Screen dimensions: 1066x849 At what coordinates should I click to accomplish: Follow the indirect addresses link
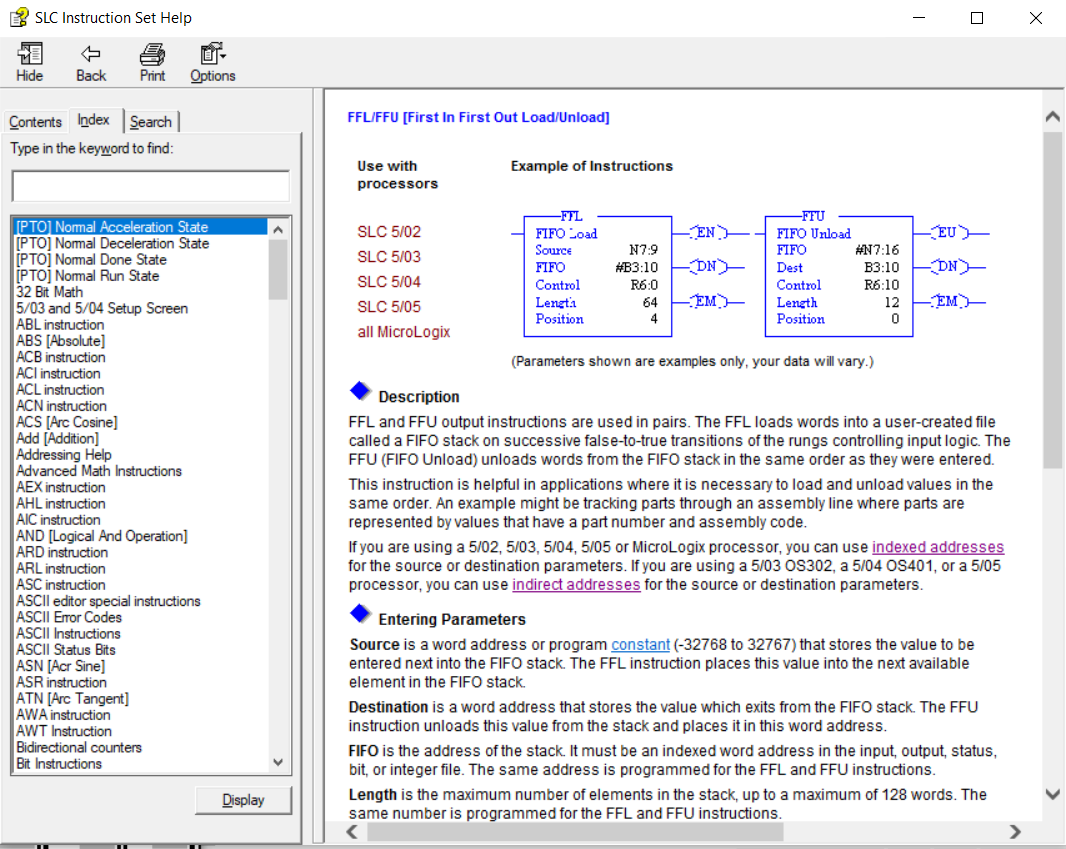click(x=576, y=585)
